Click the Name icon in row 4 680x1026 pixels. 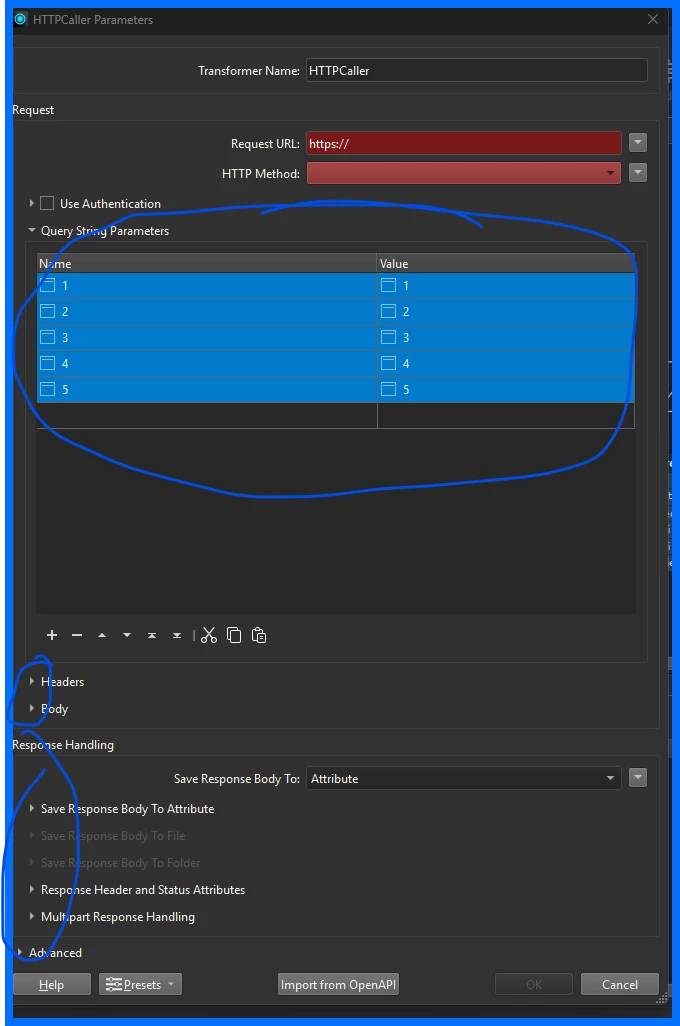pos(47,363)
